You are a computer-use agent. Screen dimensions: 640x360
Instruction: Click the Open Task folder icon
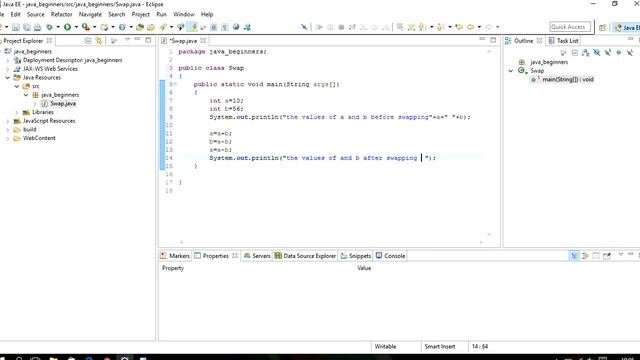click(151, 27)
